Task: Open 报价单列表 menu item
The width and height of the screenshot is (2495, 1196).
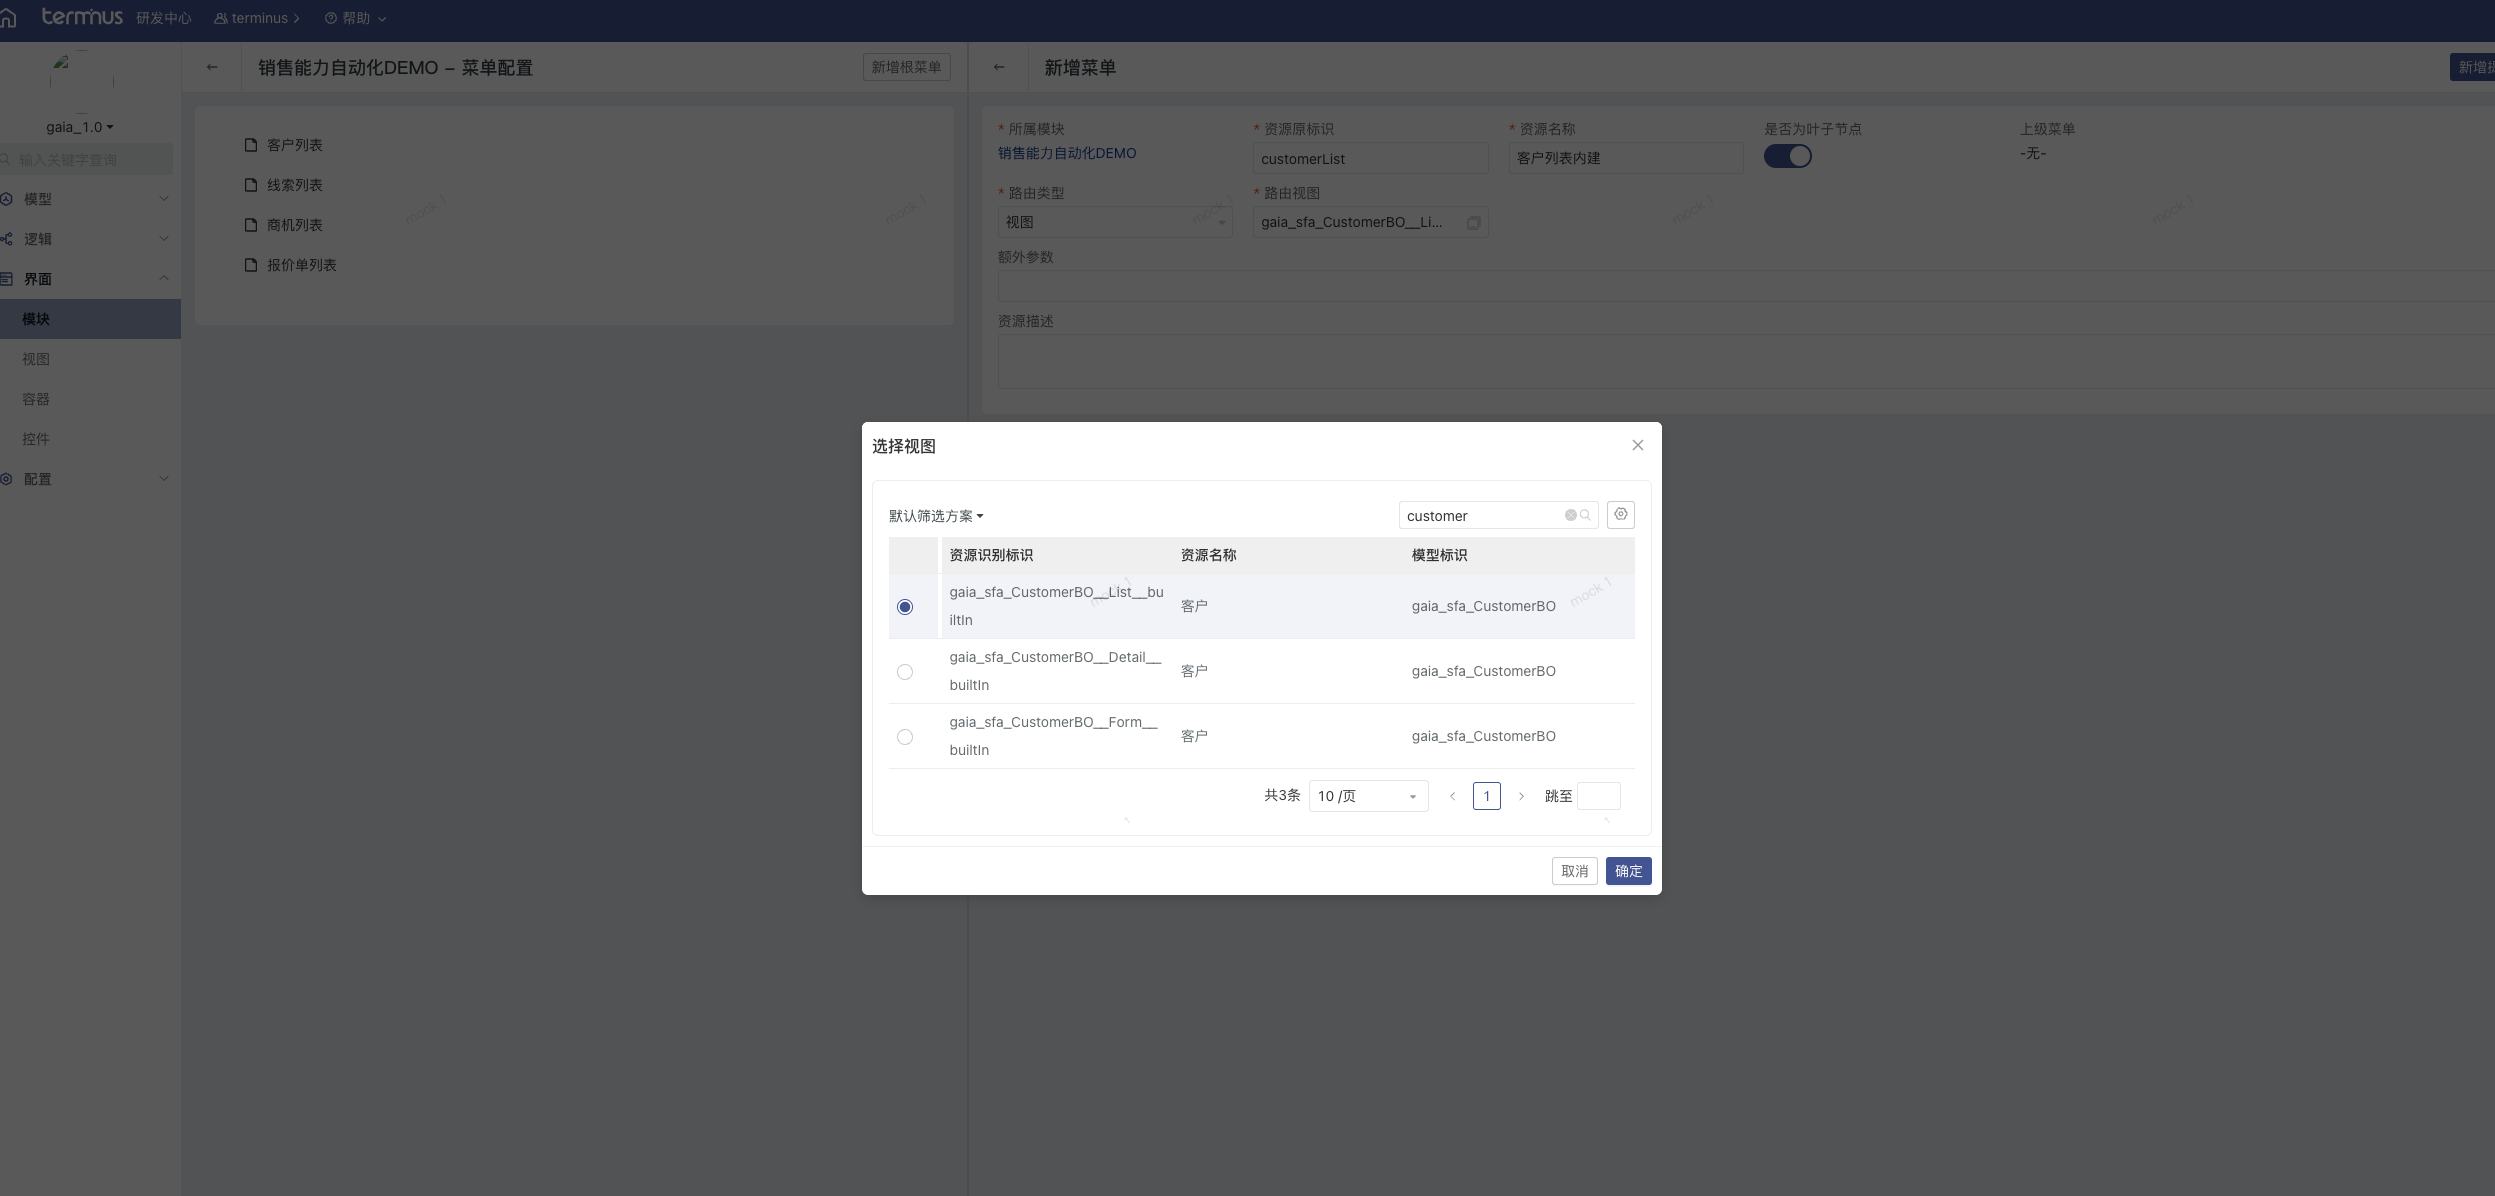Action: click(x=301, y=265)
